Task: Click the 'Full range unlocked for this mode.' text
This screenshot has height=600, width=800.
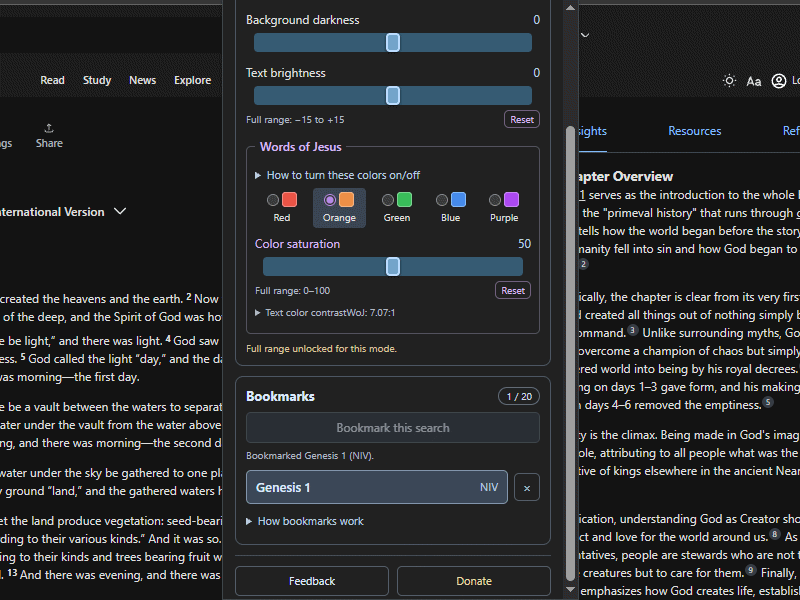Action: pos(321,349)
